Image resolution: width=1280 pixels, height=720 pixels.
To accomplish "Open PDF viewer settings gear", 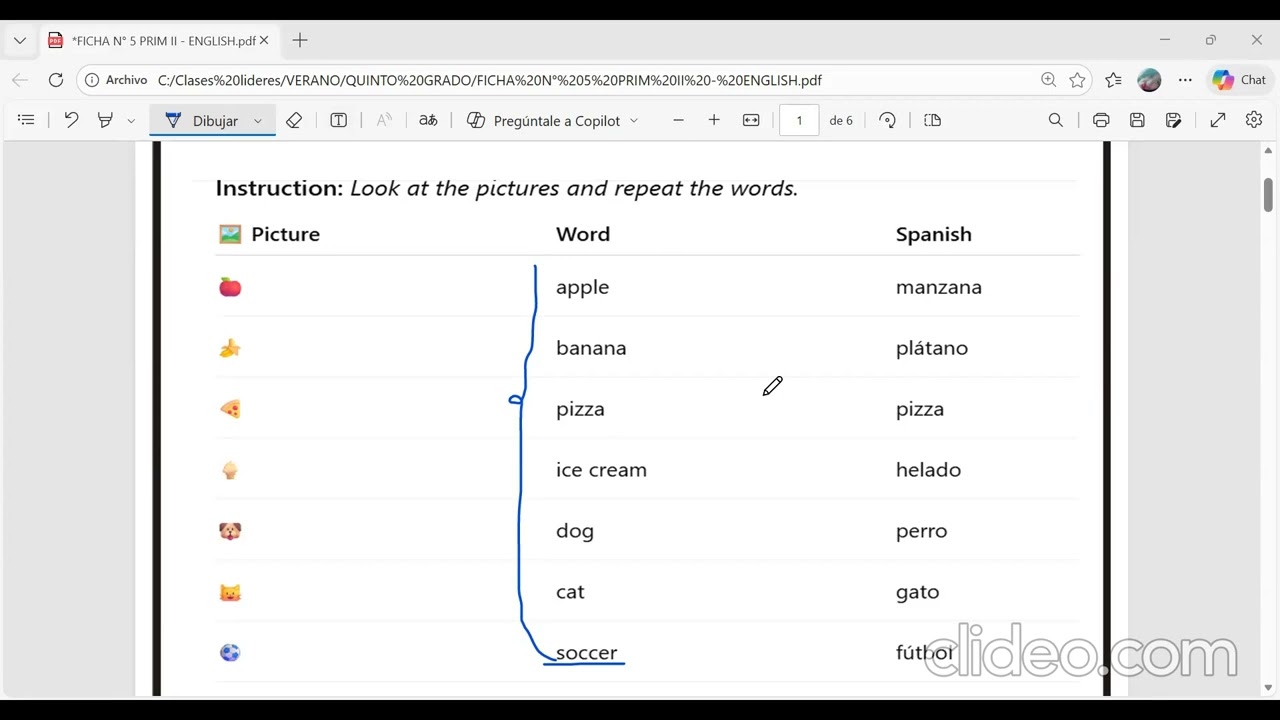I will (x=1254, y=120).
